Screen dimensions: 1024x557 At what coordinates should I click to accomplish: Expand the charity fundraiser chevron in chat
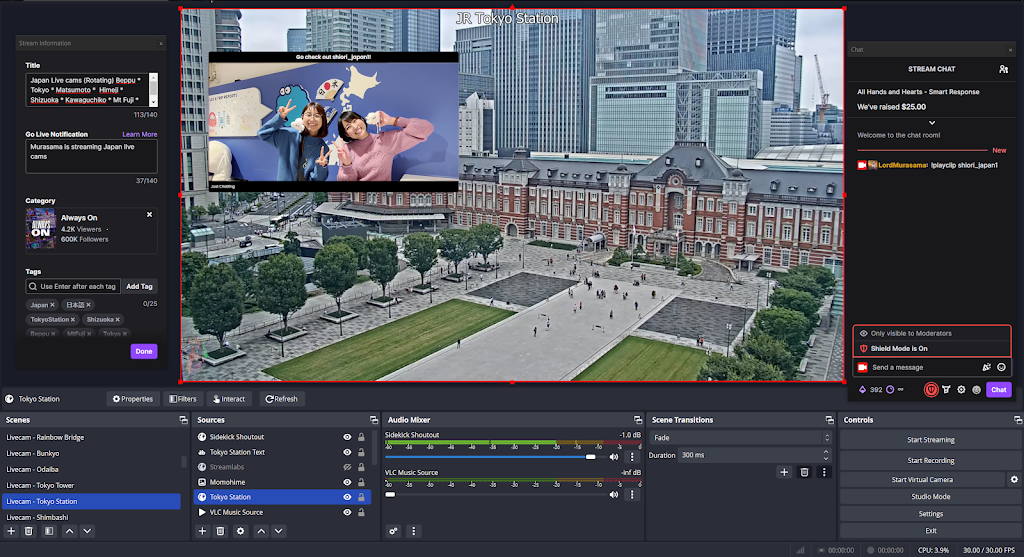pyautogui.click(x=932, y=122)
